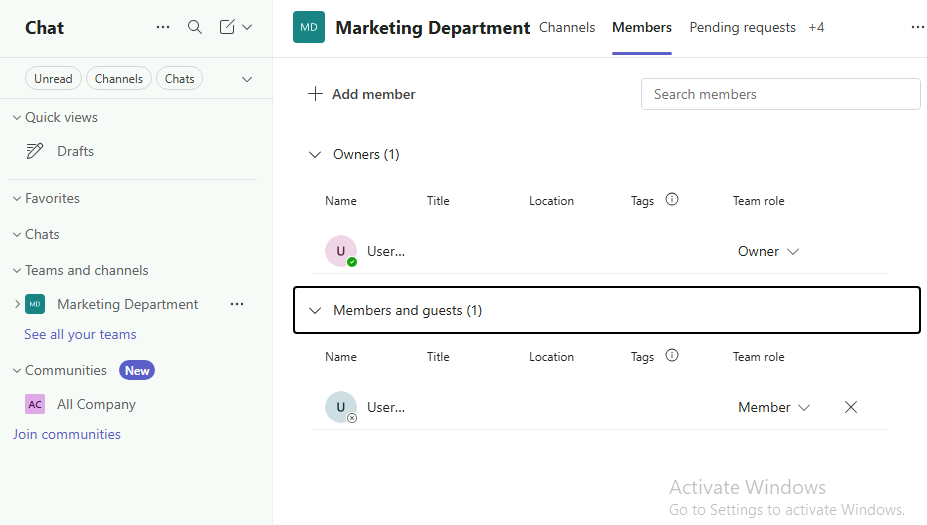Screen dimensions: 927x525
Task: Click Tags info icon in Members table
Action: (672, 355)
